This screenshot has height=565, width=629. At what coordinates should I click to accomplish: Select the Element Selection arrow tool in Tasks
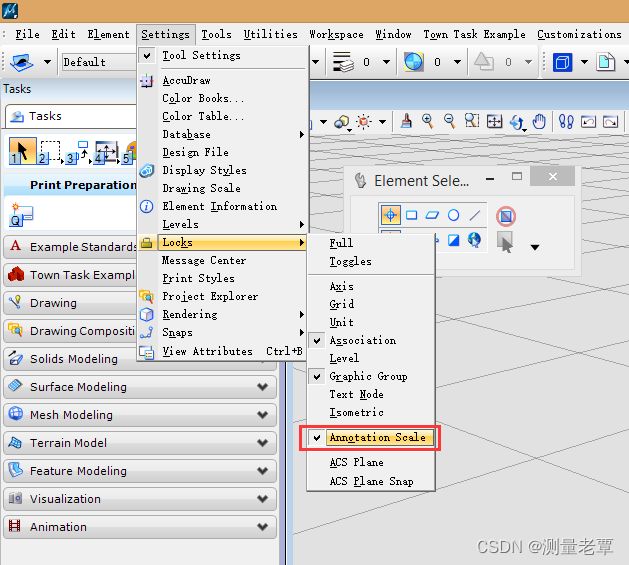click(22, 151)
